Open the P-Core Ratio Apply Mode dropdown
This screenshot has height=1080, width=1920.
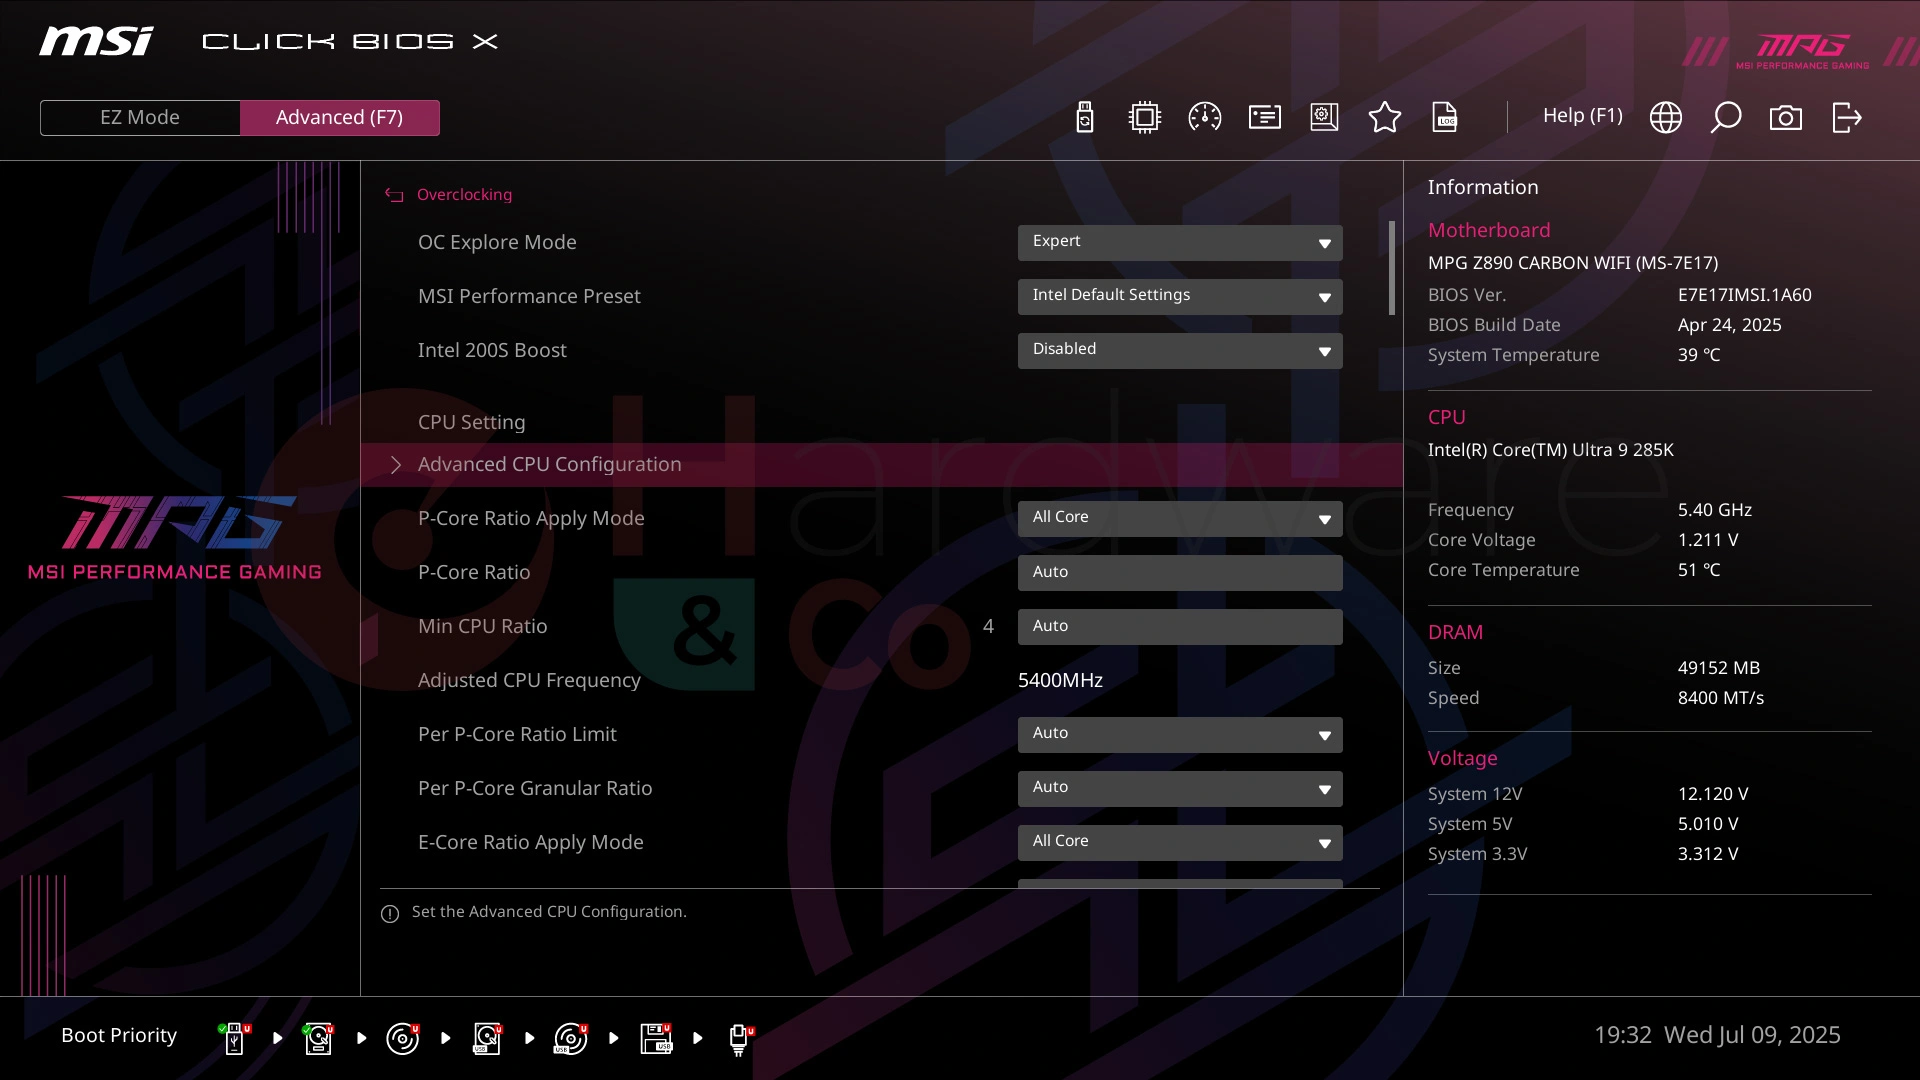pos(1180,518)
